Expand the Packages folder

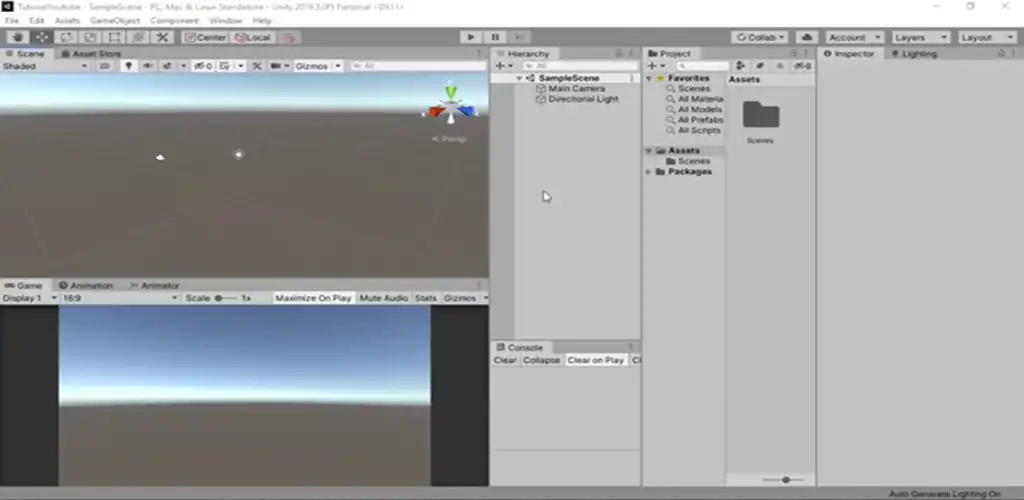point(649,172)
